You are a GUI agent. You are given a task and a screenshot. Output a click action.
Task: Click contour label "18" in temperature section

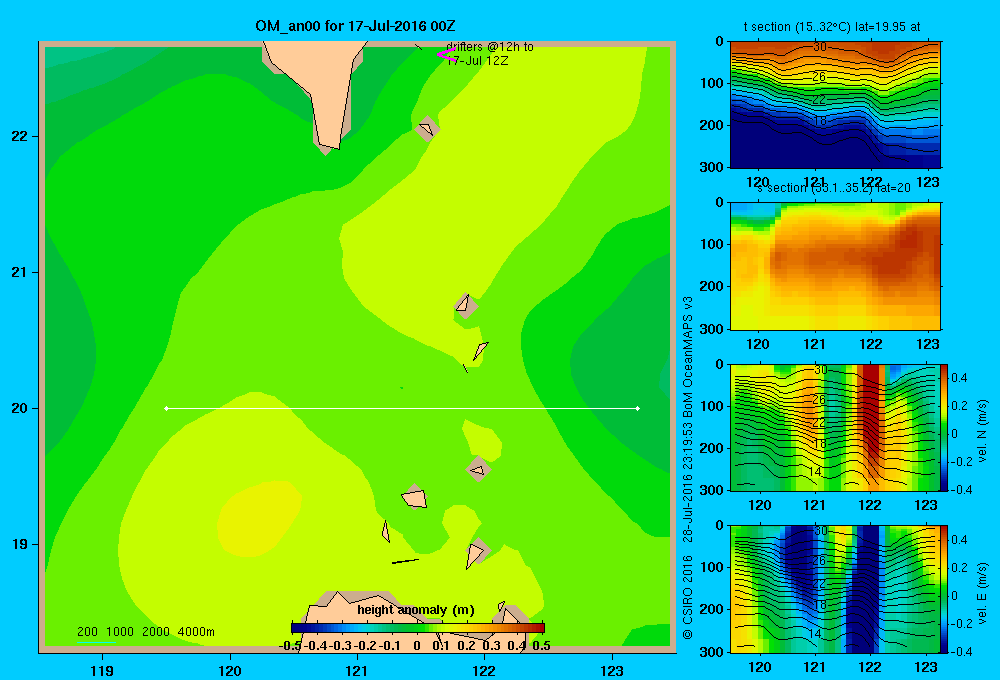(820, 121)
